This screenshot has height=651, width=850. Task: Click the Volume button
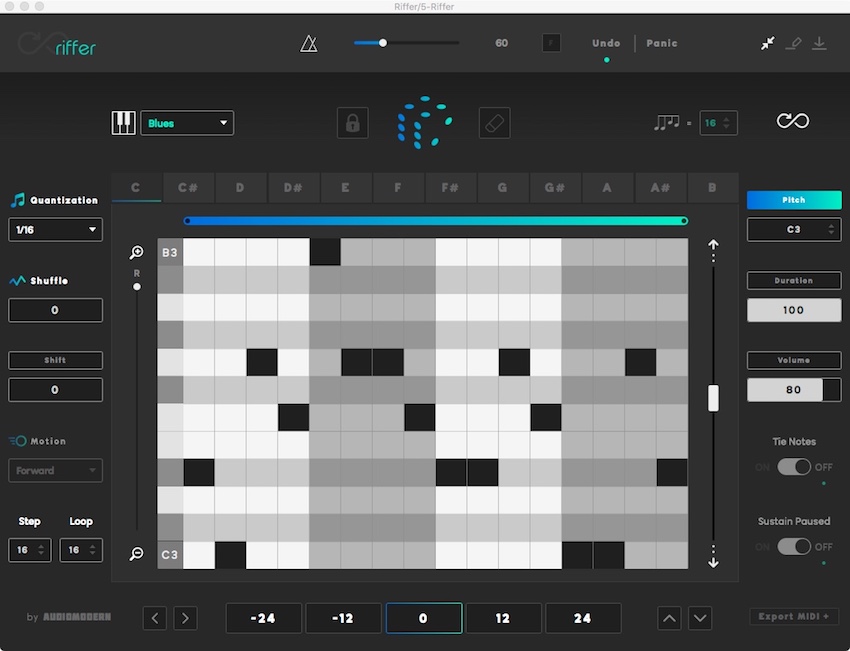coord(794,360)
